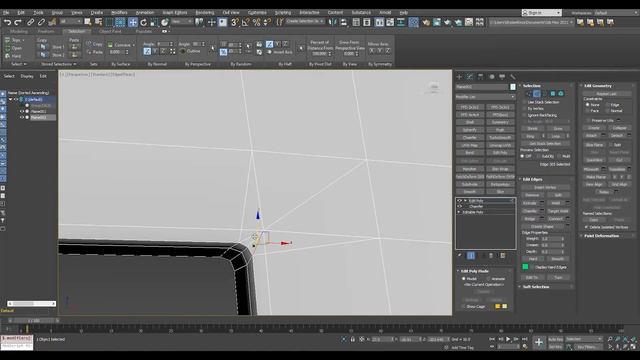
Task: Click the Zoom Extents viewport navigation icon
Action: (x=626, y=339)
